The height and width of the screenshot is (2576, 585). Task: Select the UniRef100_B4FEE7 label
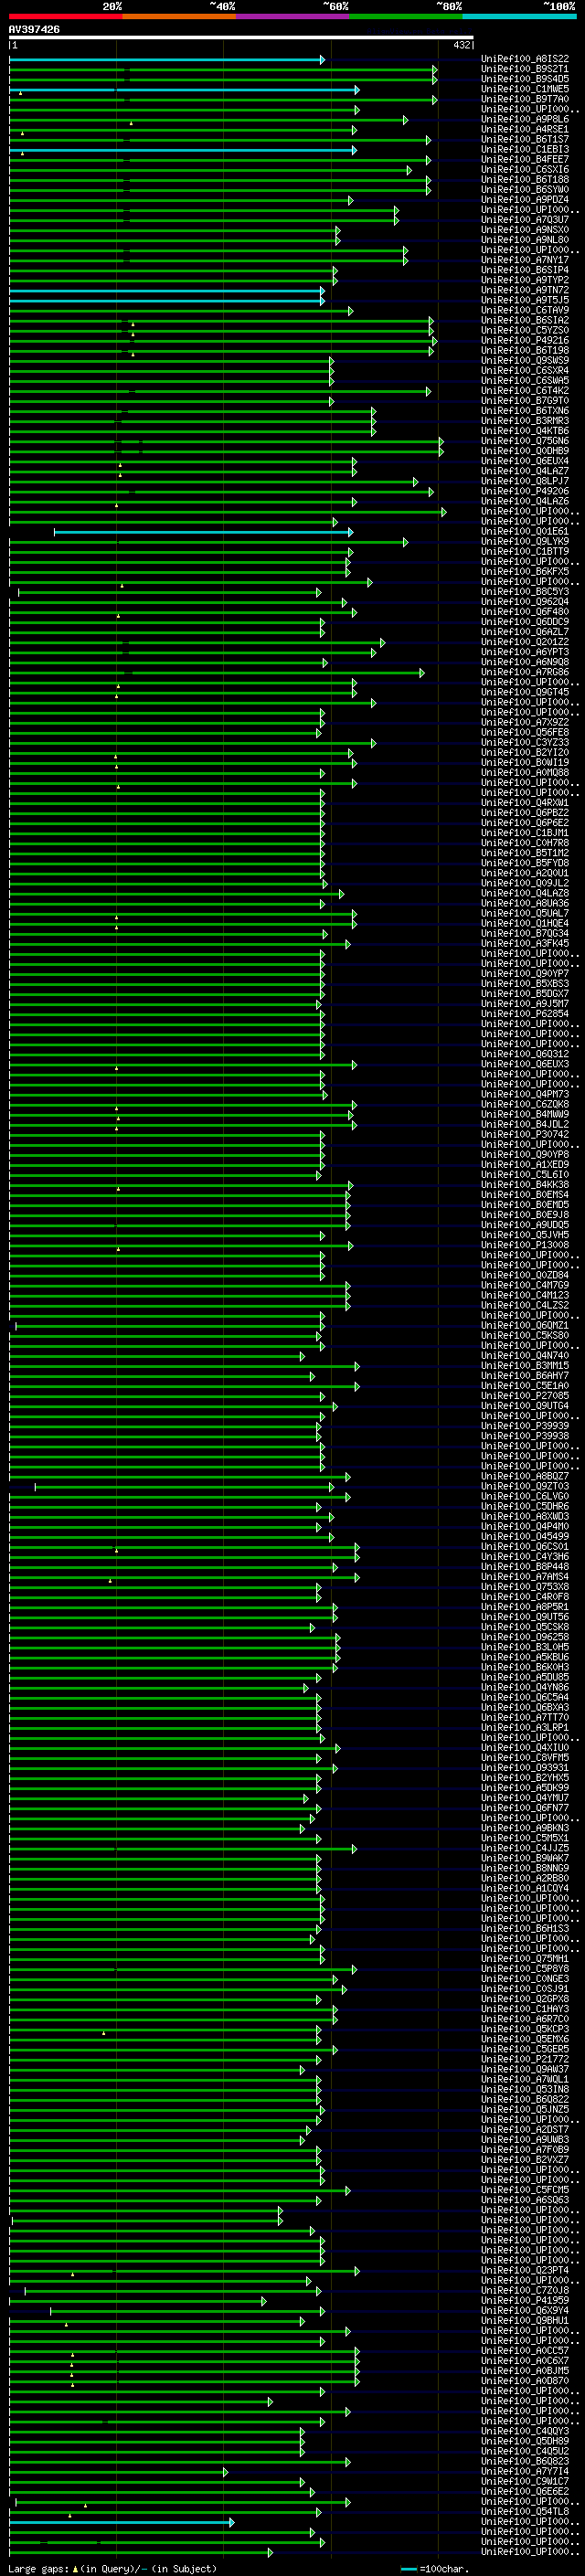point(525,159)
